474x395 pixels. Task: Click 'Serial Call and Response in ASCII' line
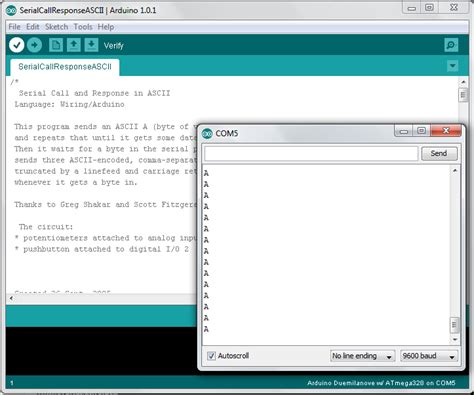(94, 93)
